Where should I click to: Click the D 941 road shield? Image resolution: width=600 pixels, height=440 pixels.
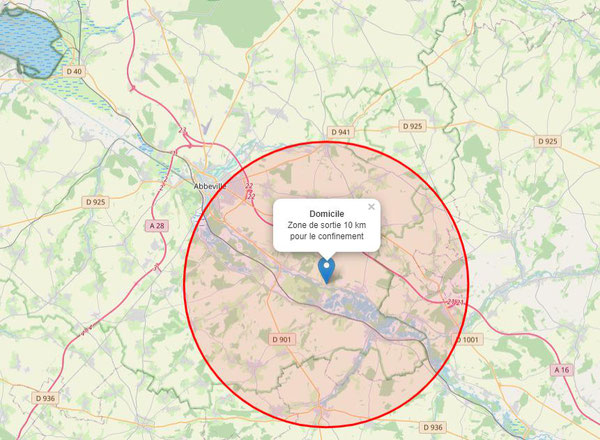(x=341, y=132)
